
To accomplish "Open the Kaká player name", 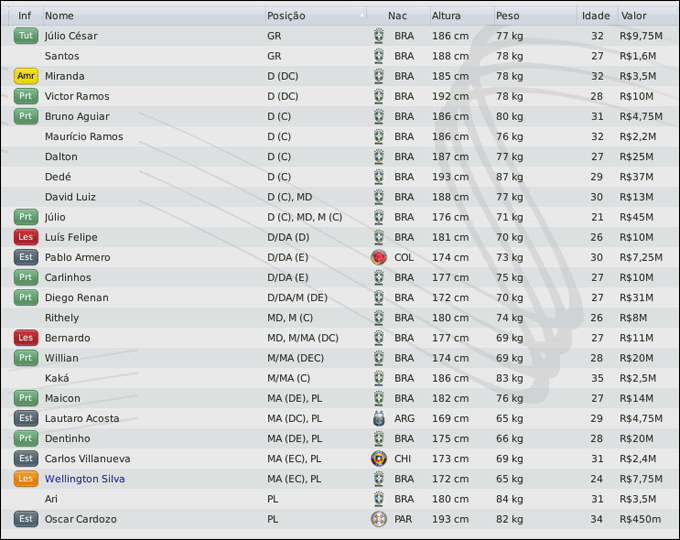I will click(57, 378).
